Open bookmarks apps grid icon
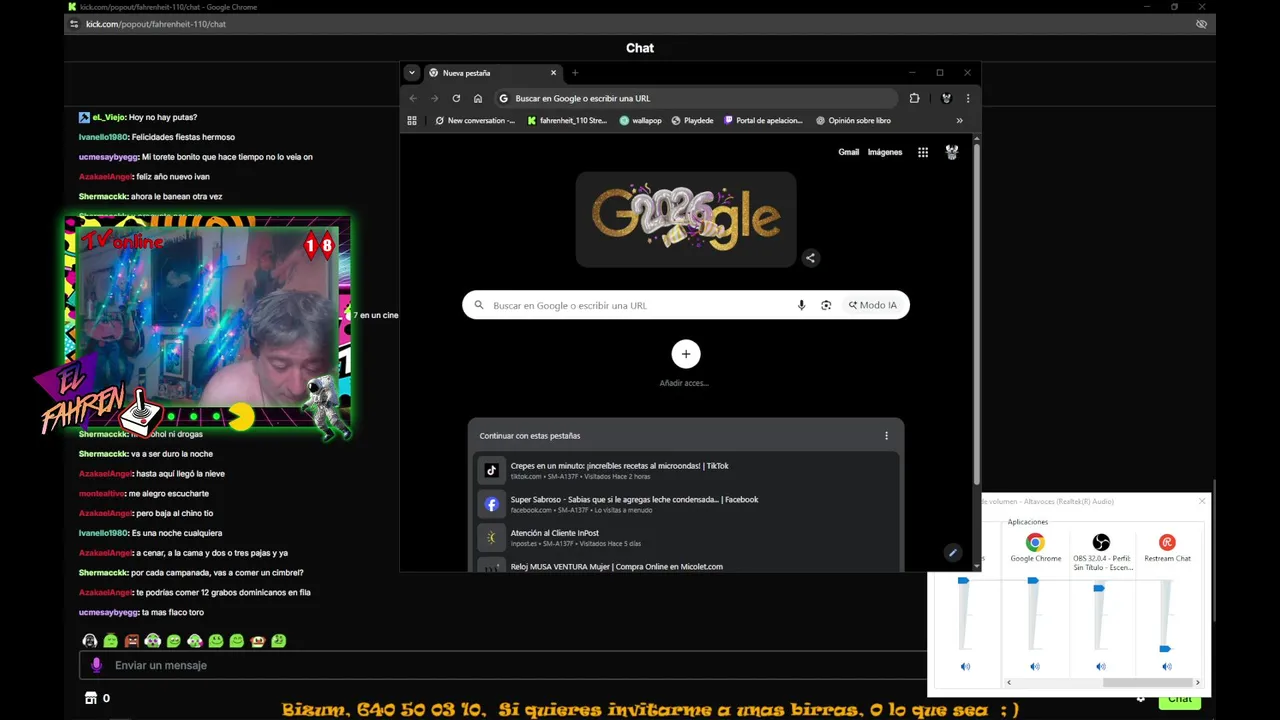This screenshot has width=1280, height=720. (x=412, y=120)
